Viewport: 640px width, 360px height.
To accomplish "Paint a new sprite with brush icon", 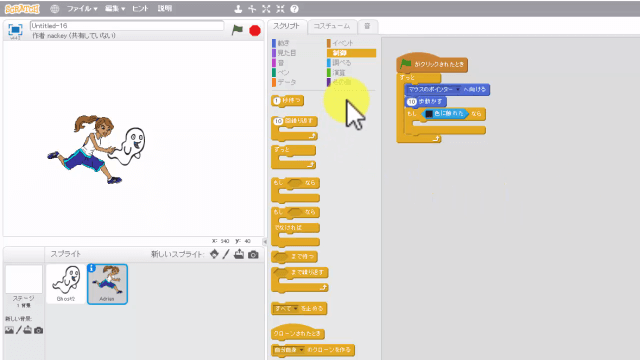I will pos(226,254).
